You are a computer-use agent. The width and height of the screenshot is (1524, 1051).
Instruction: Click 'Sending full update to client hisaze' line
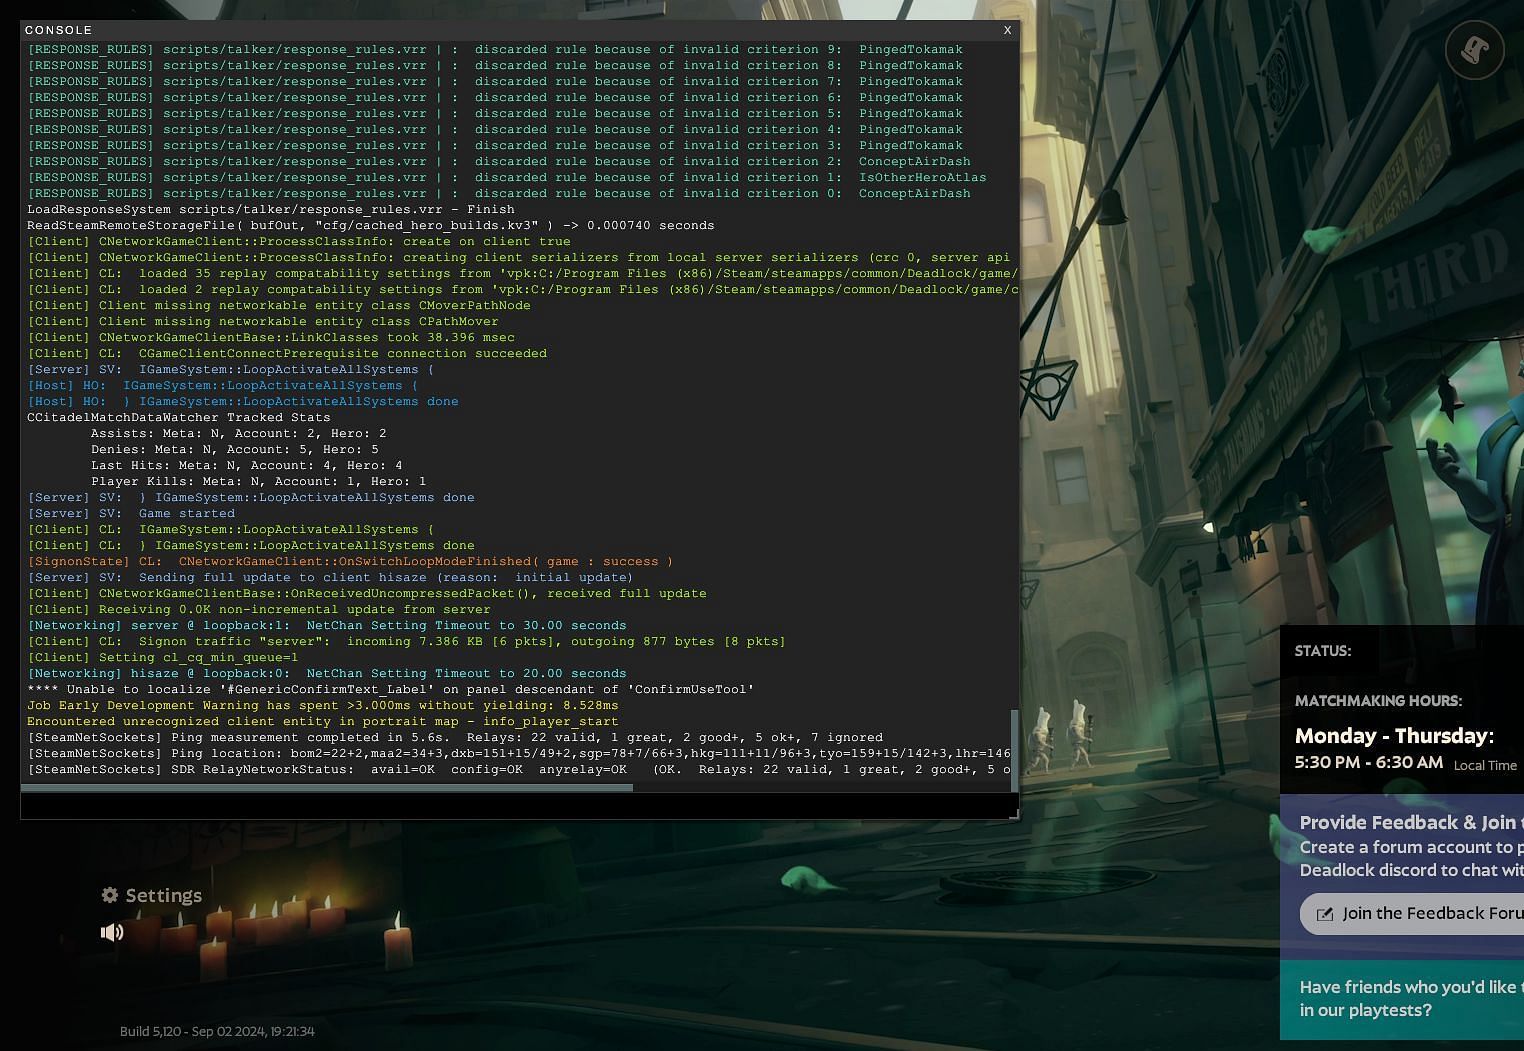pos(330,577)
